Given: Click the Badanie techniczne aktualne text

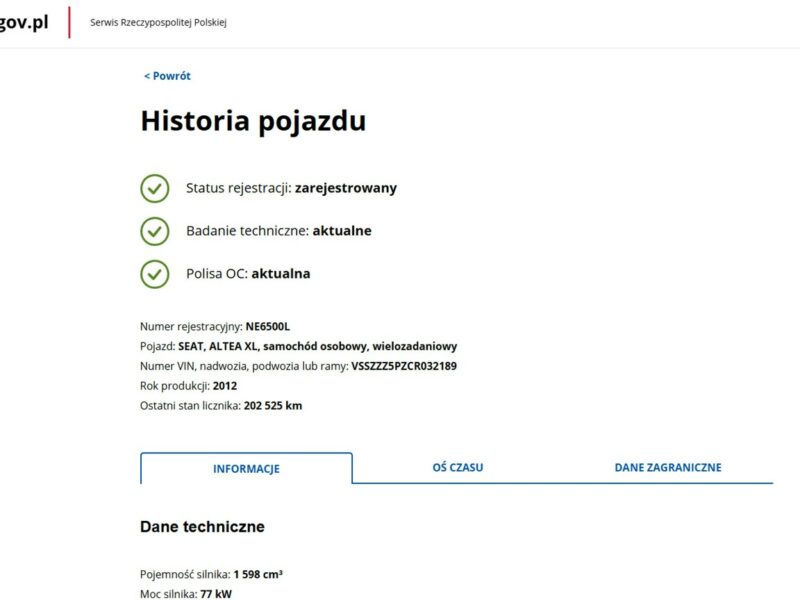Looking at the screenshot, I should (279, 231).
